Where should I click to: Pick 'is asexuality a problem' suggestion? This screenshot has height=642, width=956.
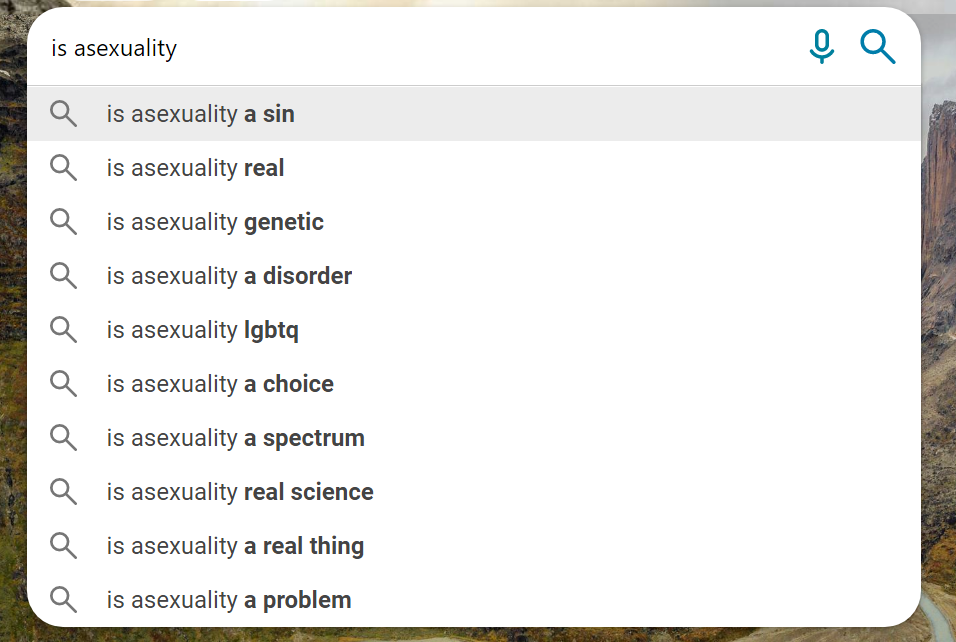coord(474,600)
